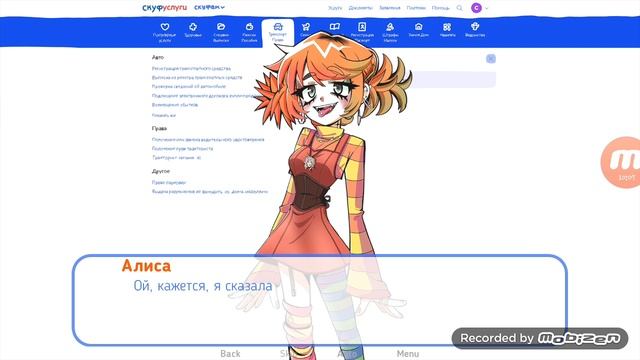Image resolution: width=640 pixels, height=360 pixels.
Task: Open Помощь in the top navigation
Action: [440, 8]
